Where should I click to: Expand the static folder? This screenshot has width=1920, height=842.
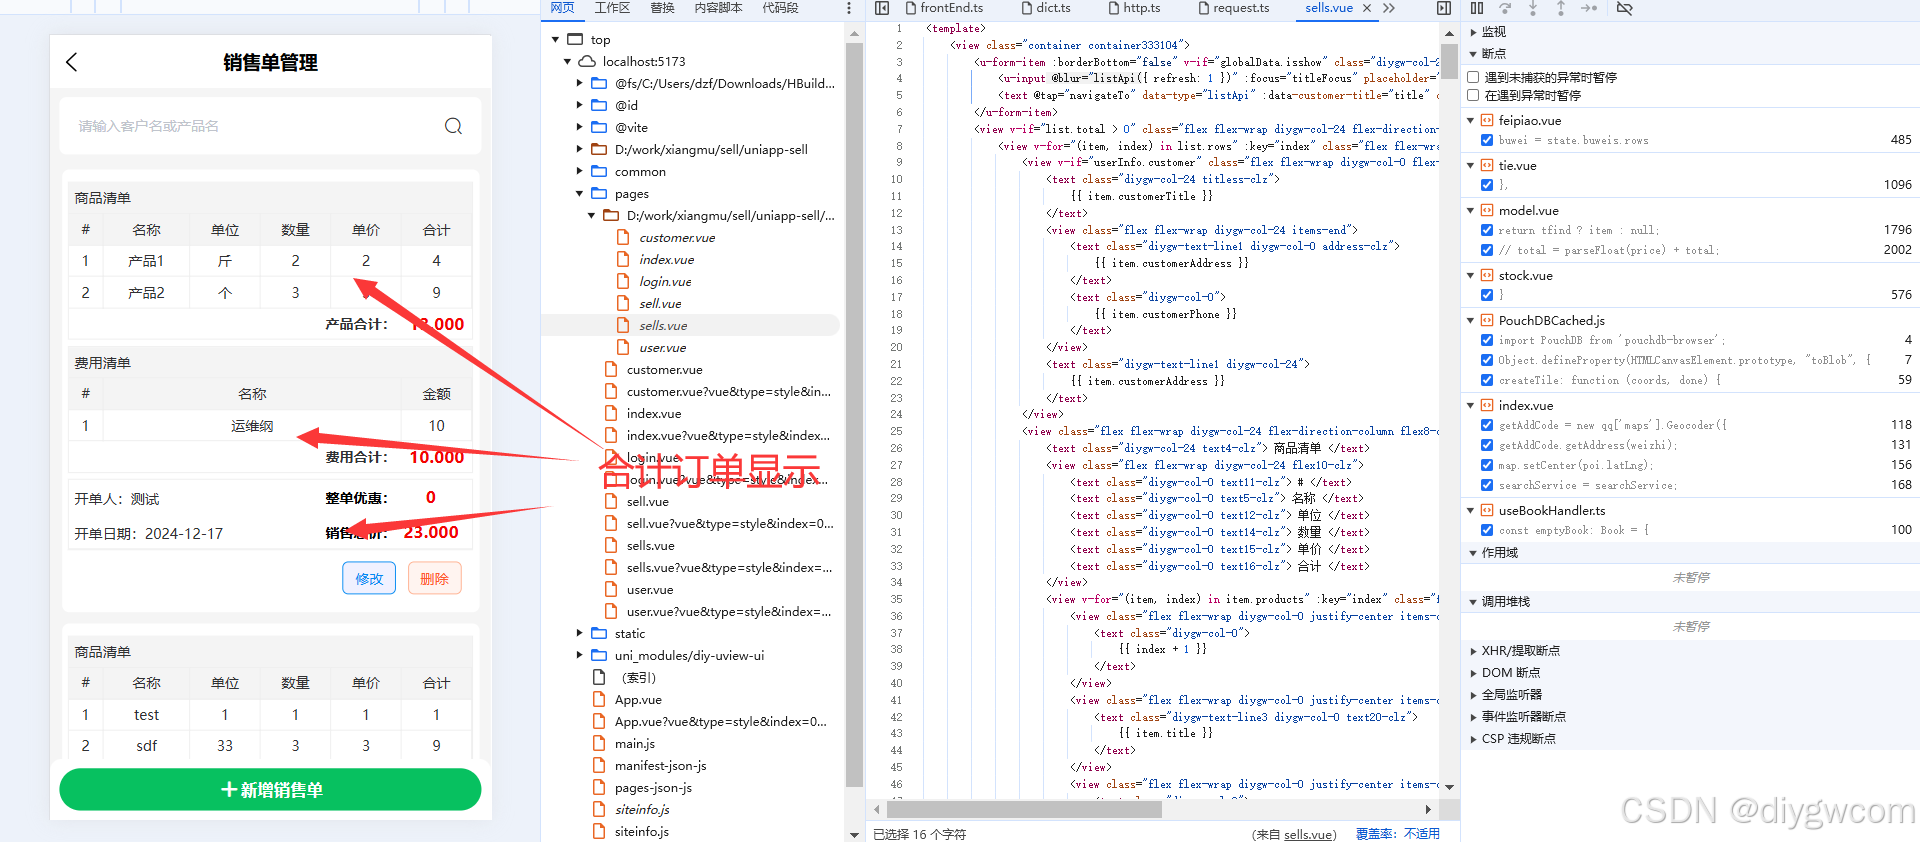pyautogui.click(x=580, y=633)
